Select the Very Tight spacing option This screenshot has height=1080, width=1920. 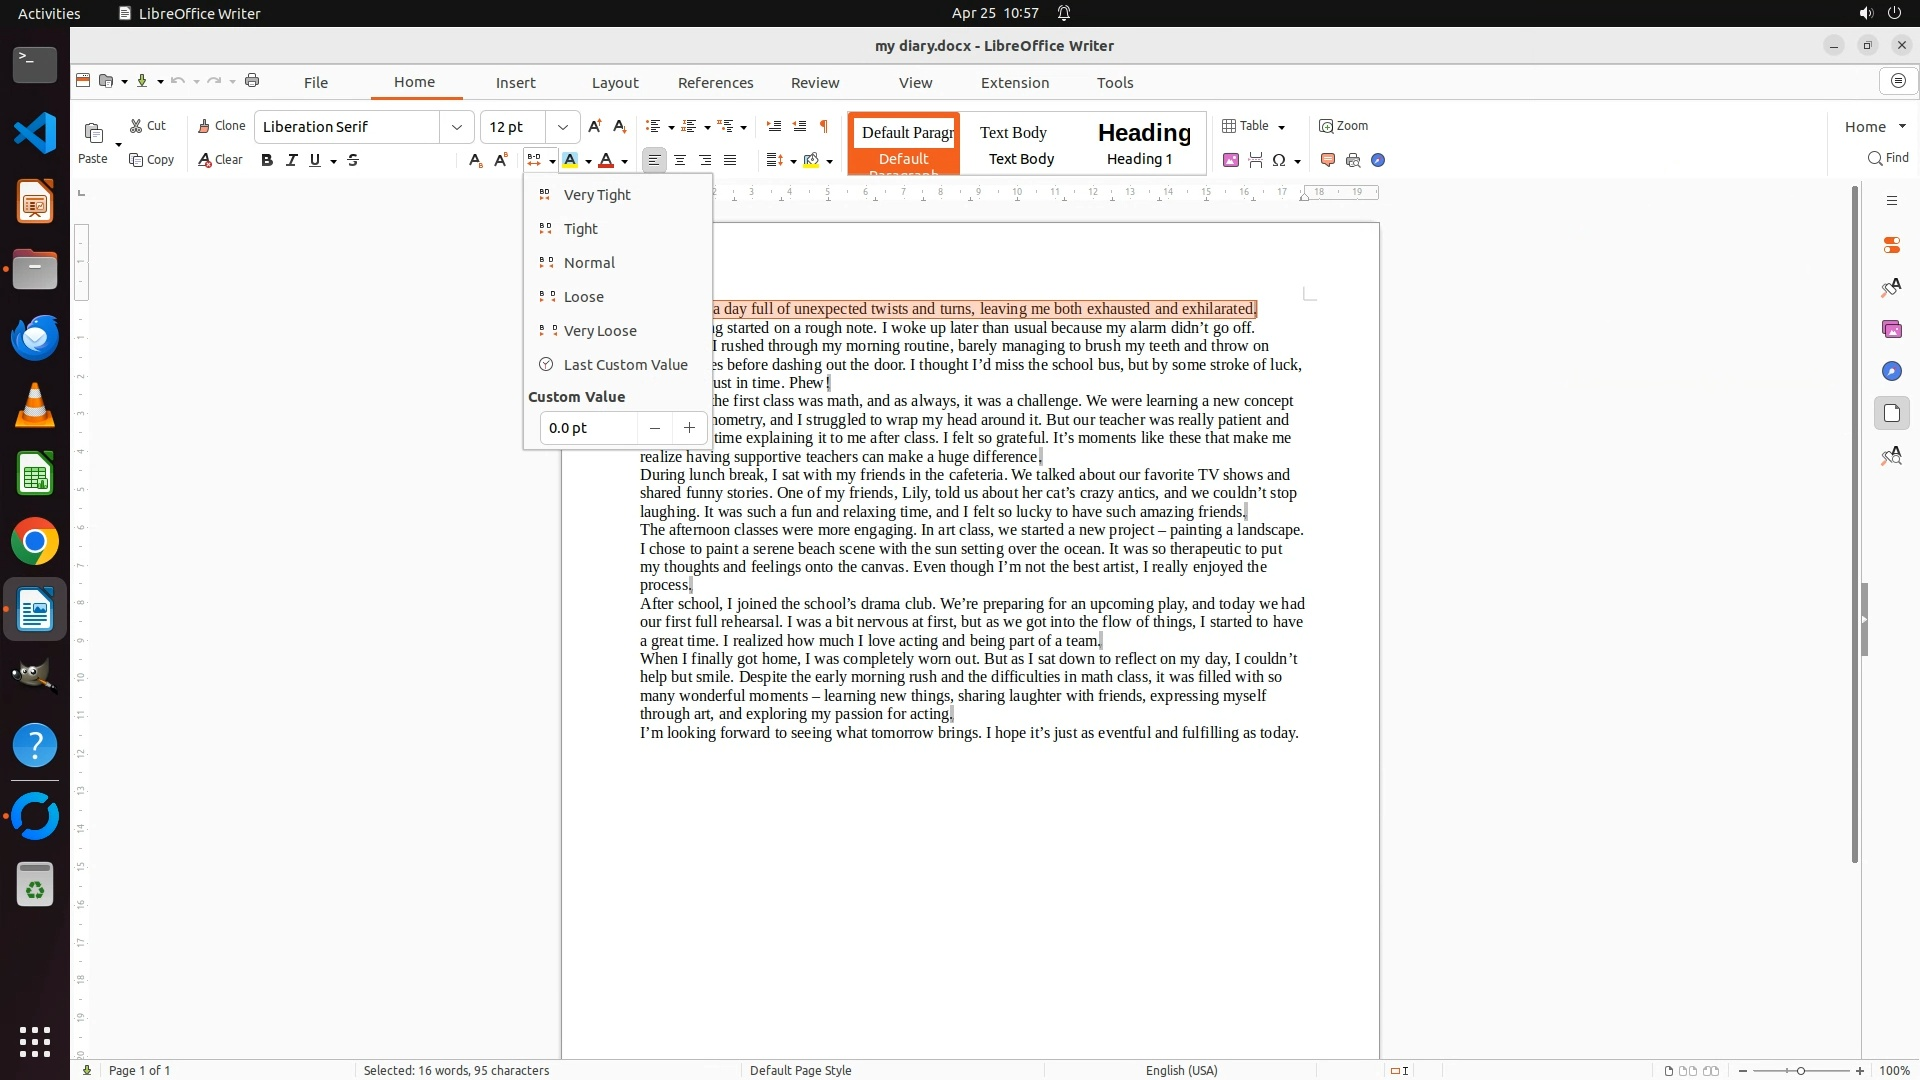[x=597, y=195]
